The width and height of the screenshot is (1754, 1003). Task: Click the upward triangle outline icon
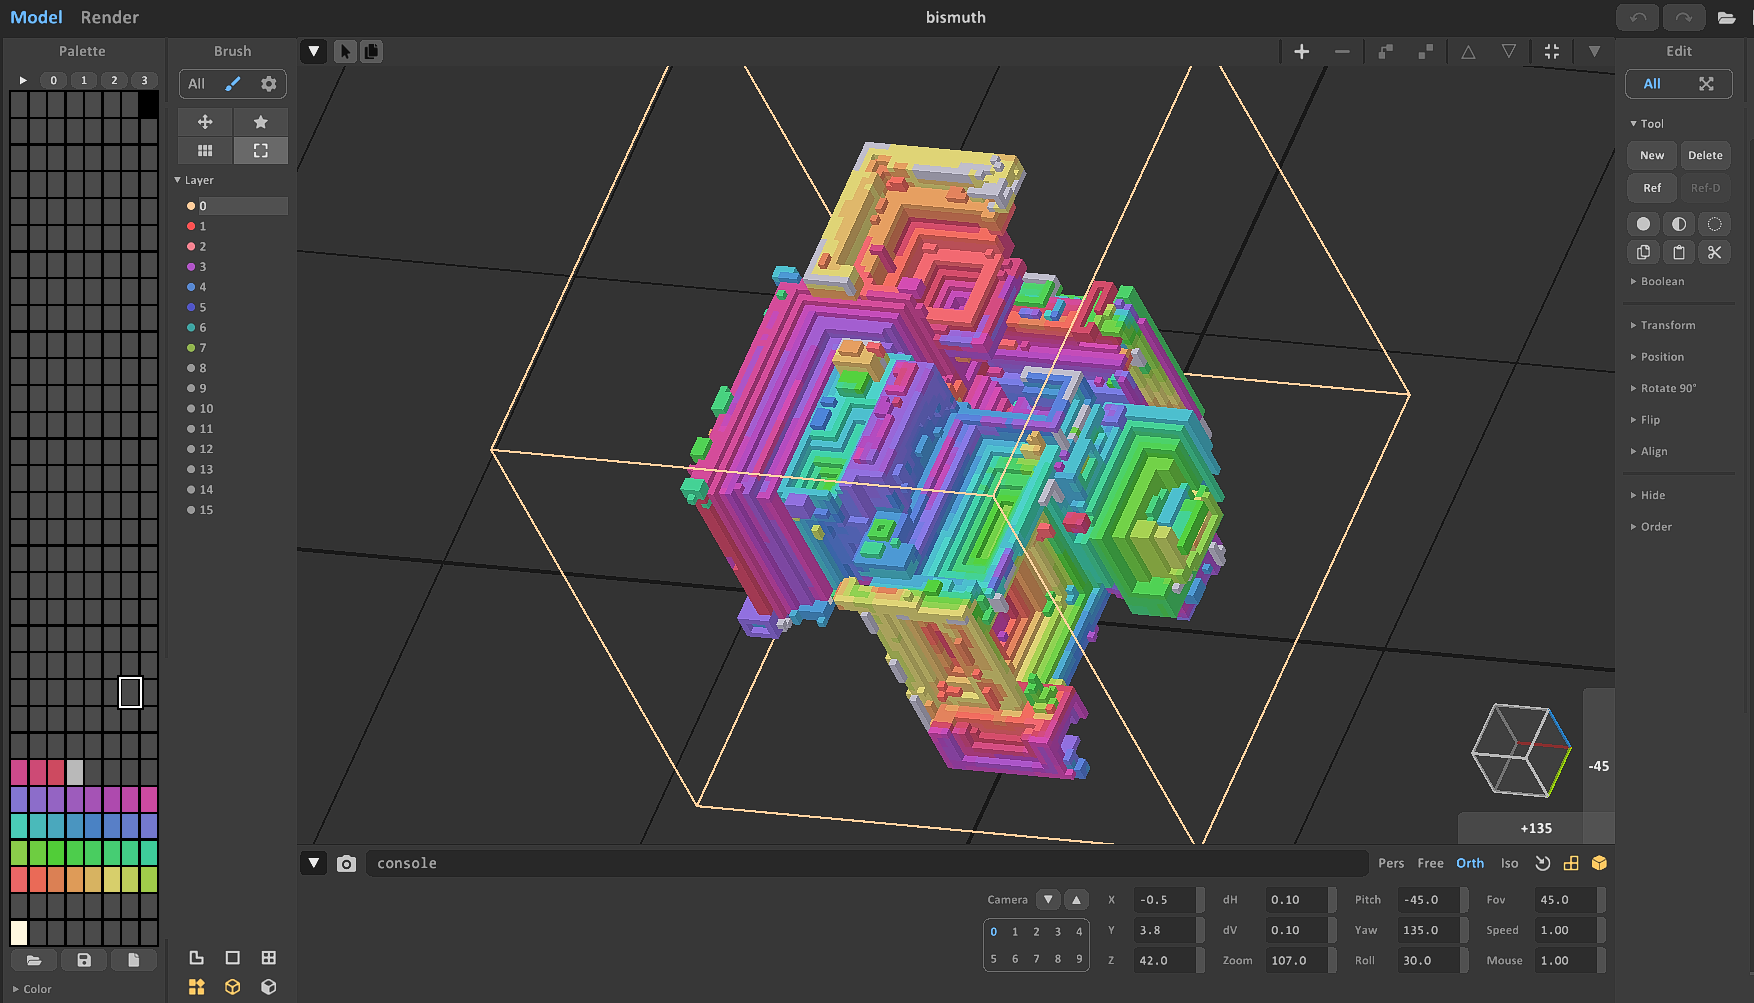point(1468,51)
